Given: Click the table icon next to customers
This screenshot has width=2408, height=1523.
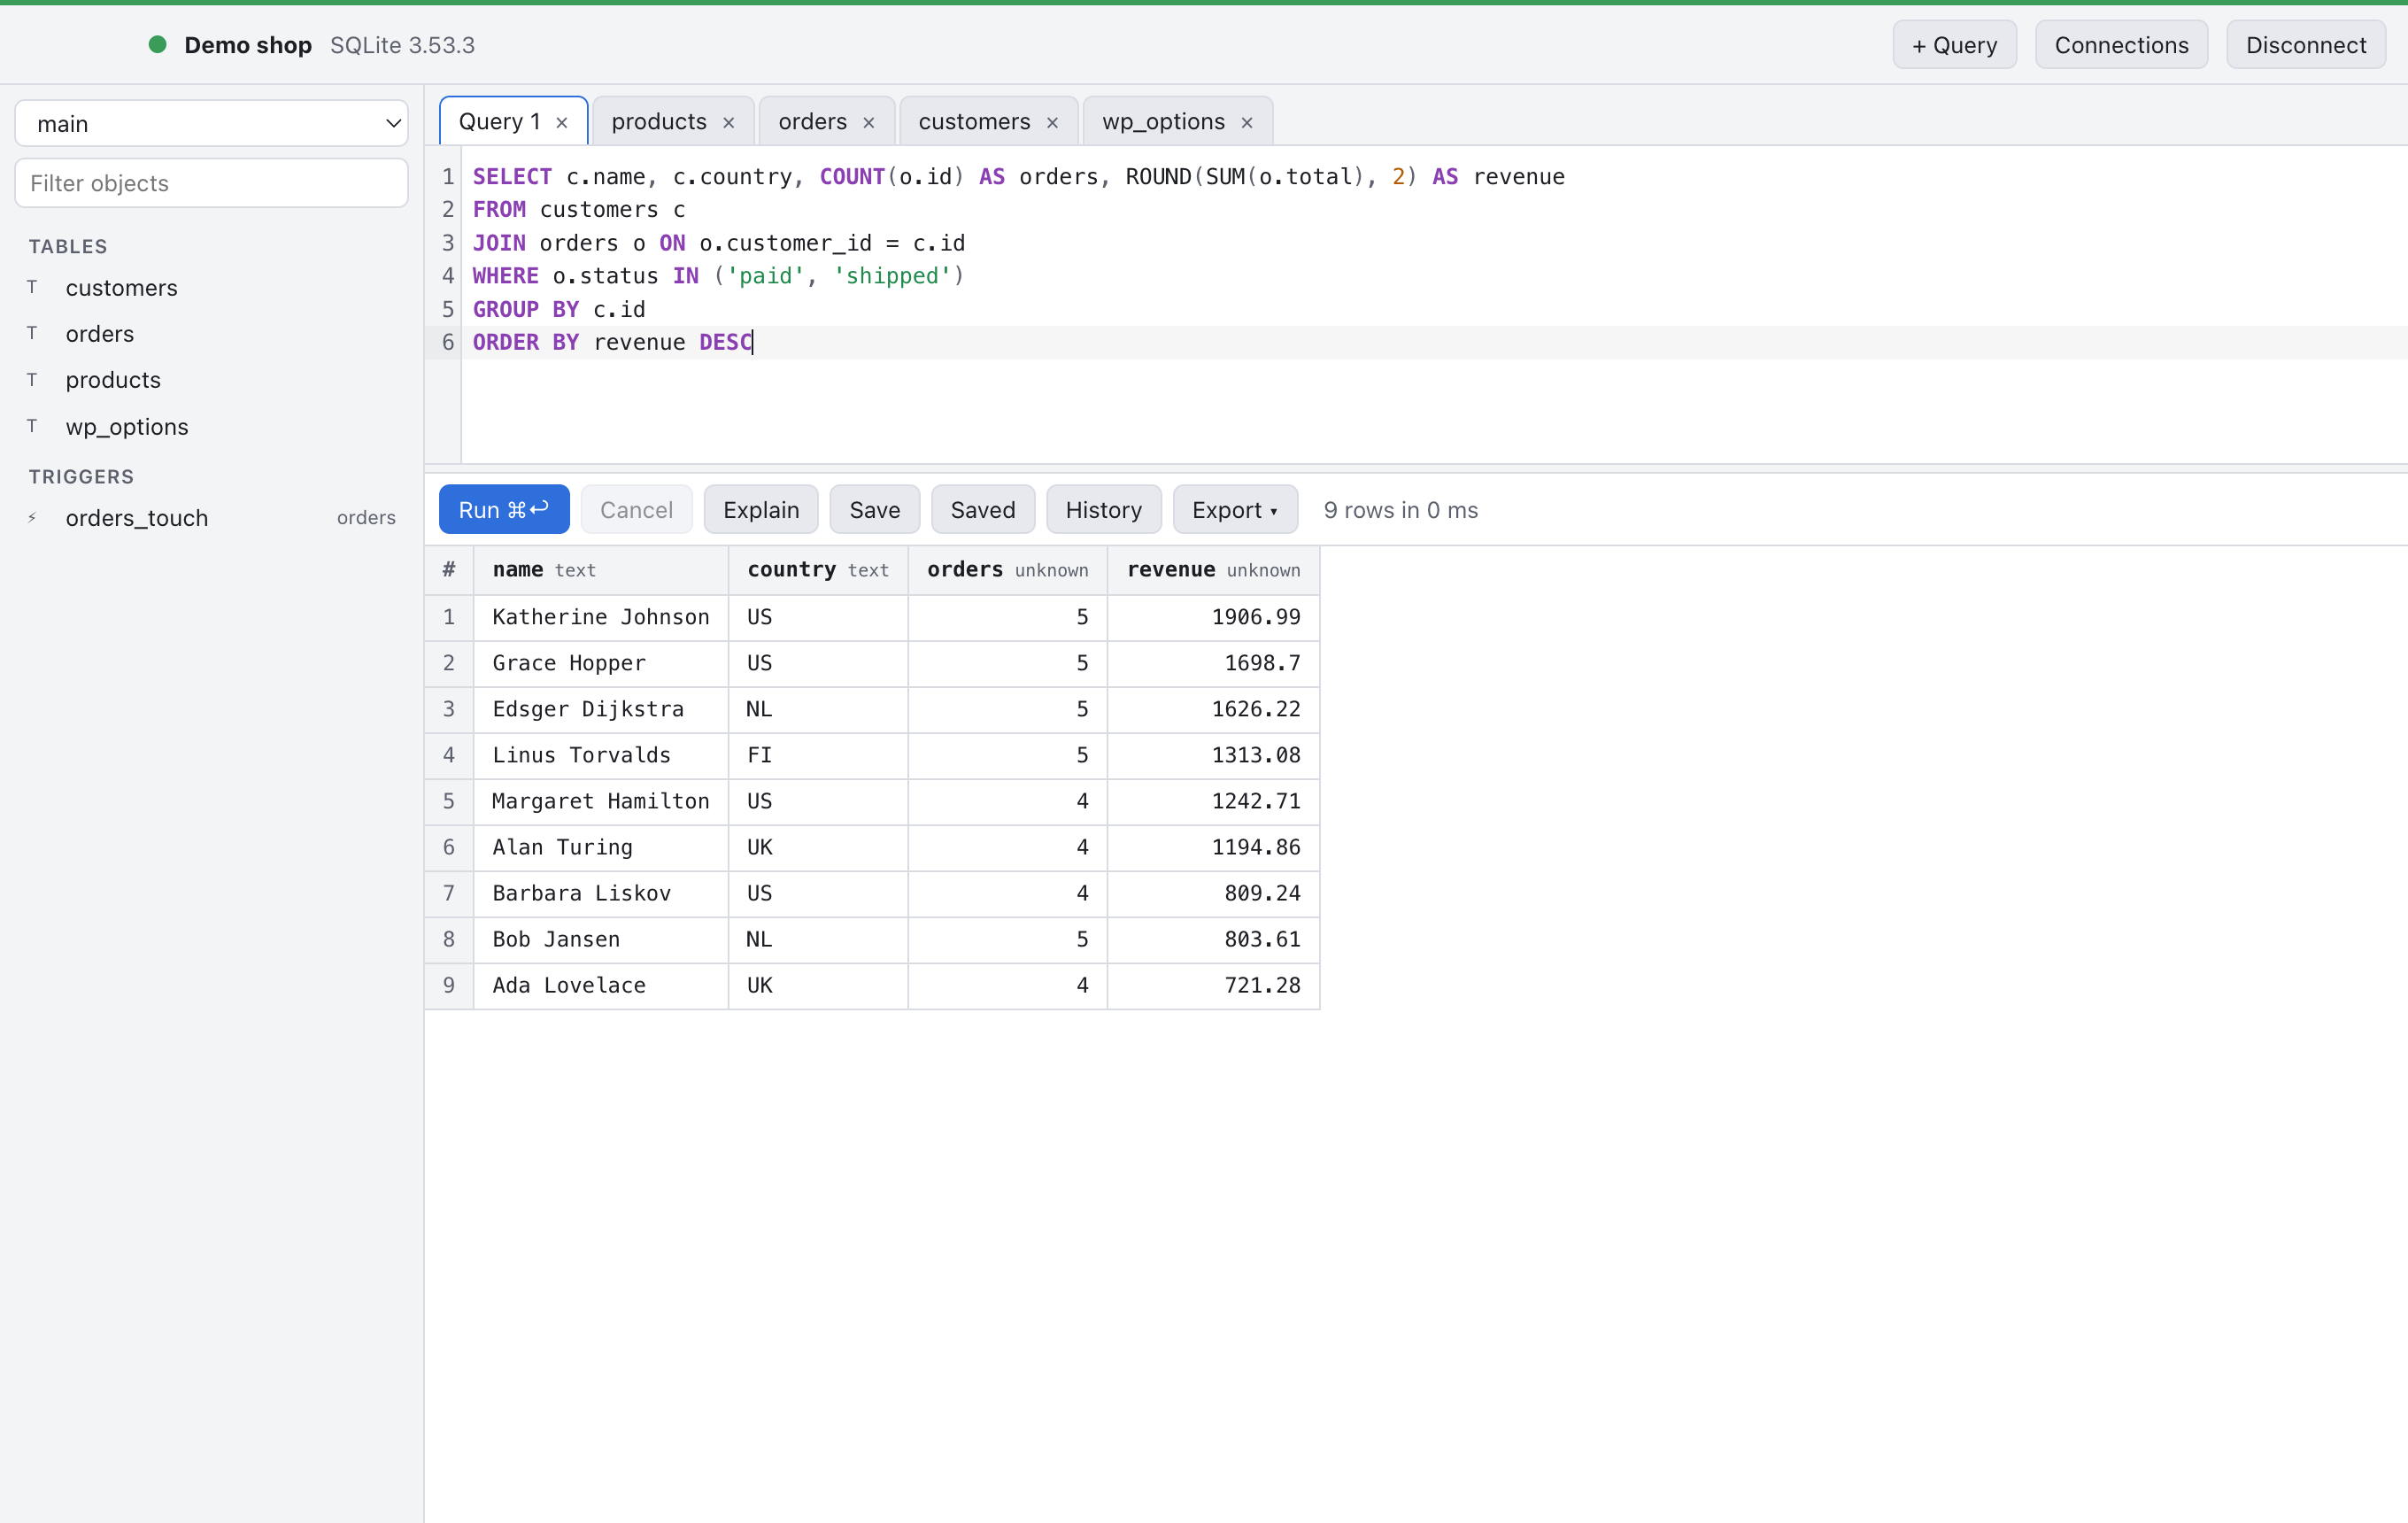Looking at the screenshot, I should [32, 287].
